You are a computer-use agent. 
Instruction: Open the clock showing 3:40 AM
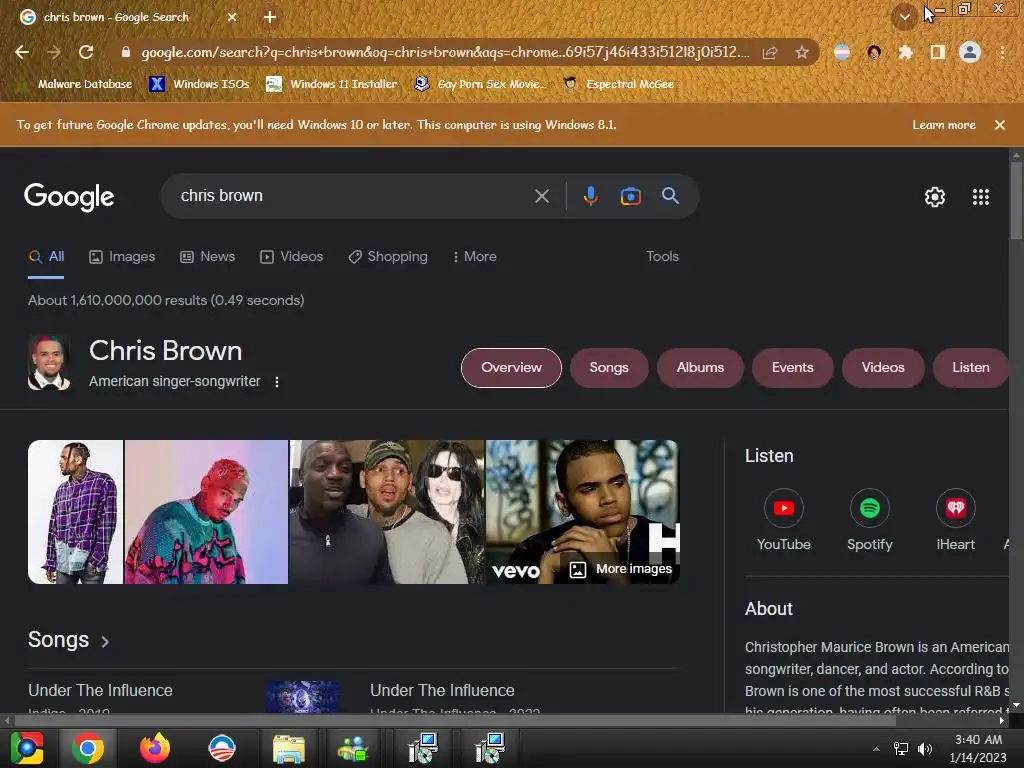978,748
